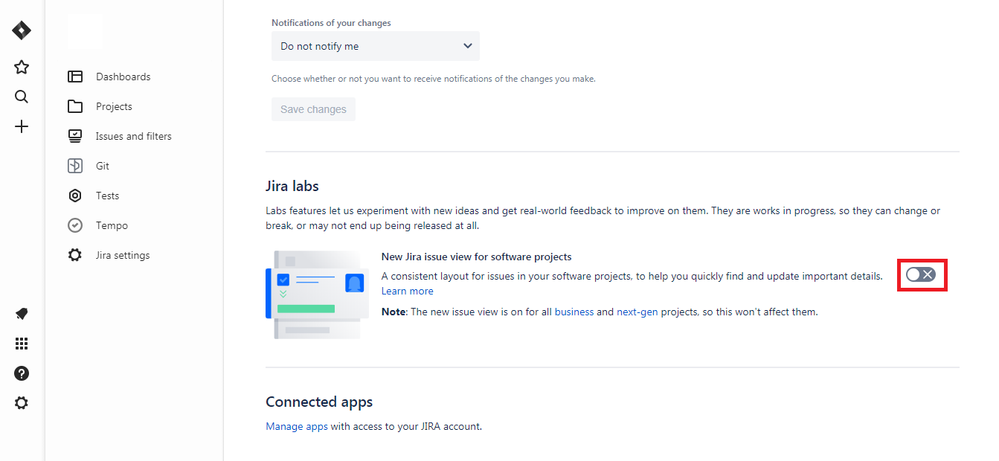Click the plus create icon

(21, 127)
